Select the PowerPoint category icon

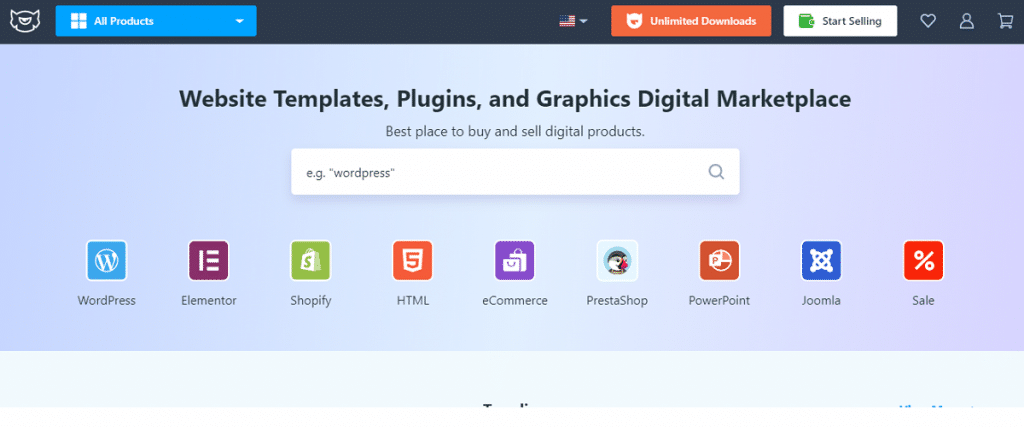[719, 261]
